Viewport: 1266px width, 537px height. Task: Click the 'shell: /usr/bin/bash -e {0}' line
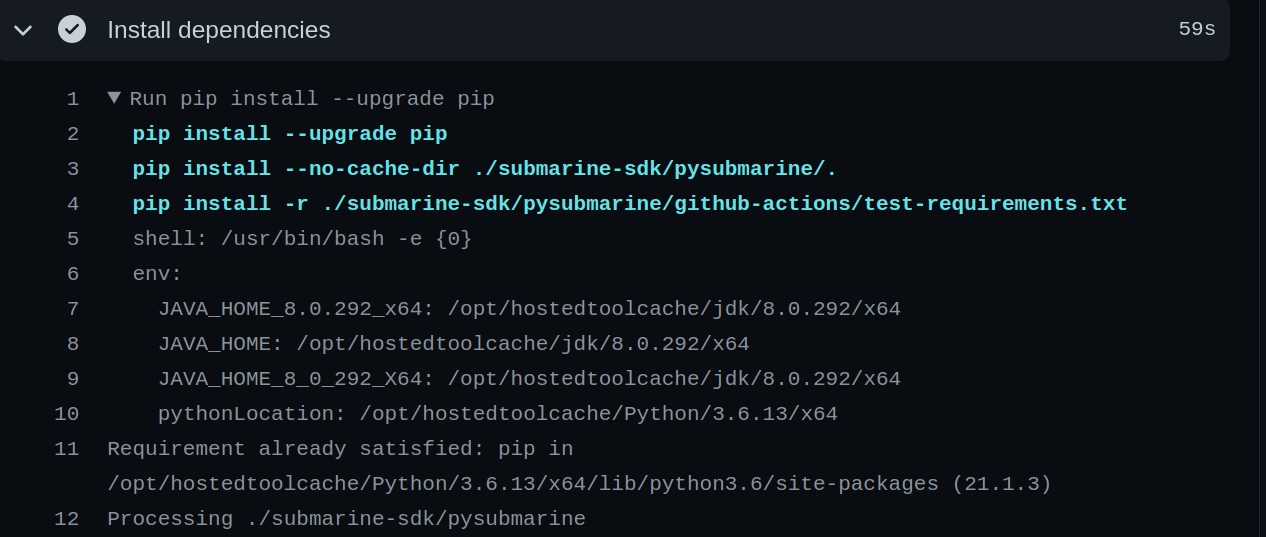(302, 239)
